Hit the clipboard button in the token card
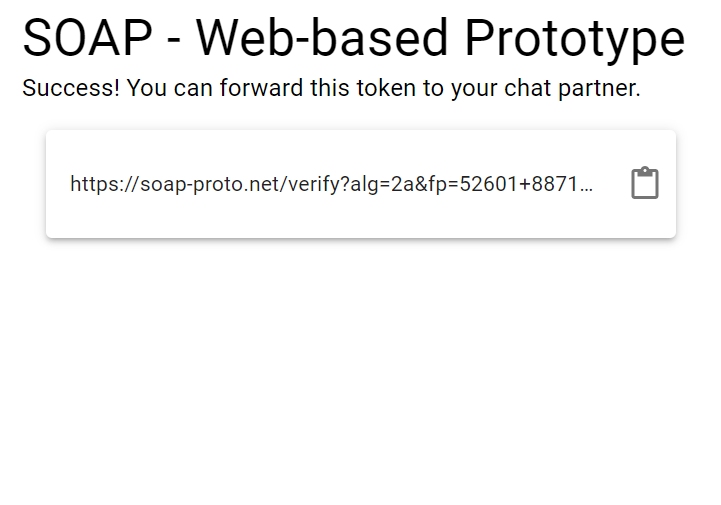Image resolution: width=721 pixels, height=505 pixels. (645, 184)
